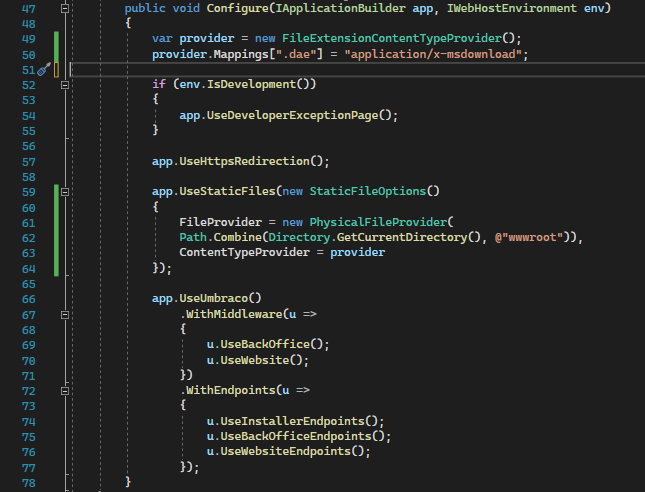The height and width of the screenshot is (492, 645).
Task: Click on FileExtensionContentTypeProvider type name
Action: click(x=392, y=38)
